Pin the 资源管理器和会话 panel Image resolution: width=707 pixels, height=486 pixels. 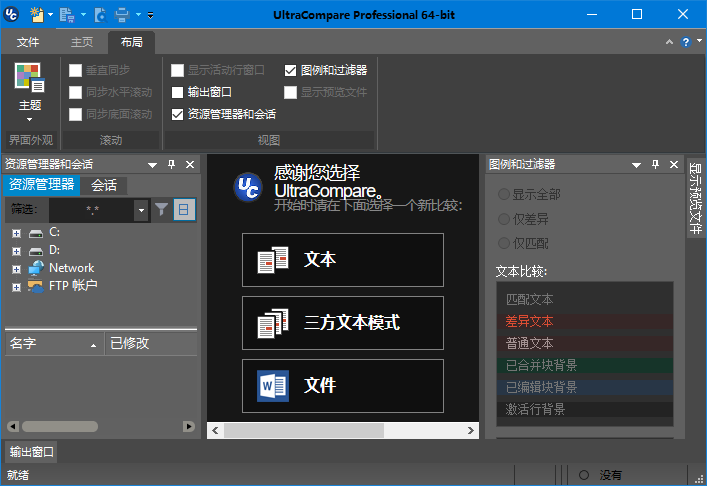point(171,164)
